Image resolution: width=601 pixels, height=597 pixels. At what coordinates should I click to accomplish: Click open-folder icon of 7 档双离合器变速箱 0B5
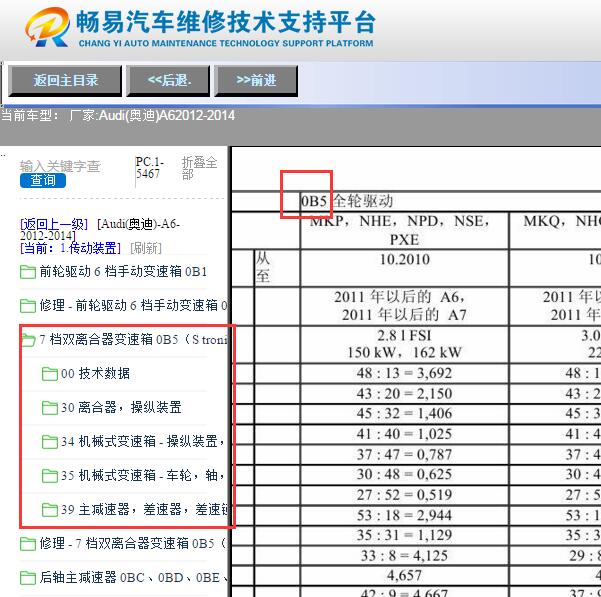(x=29, y=340)
